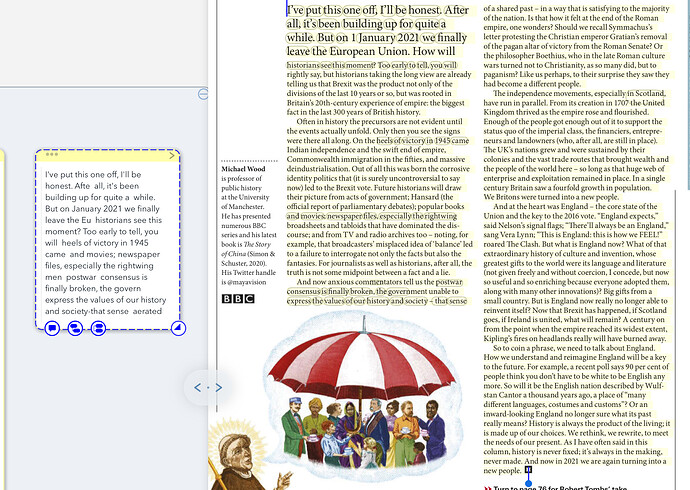
Task: Click the right arrow on the pane splitter
Action: point(218,388)
